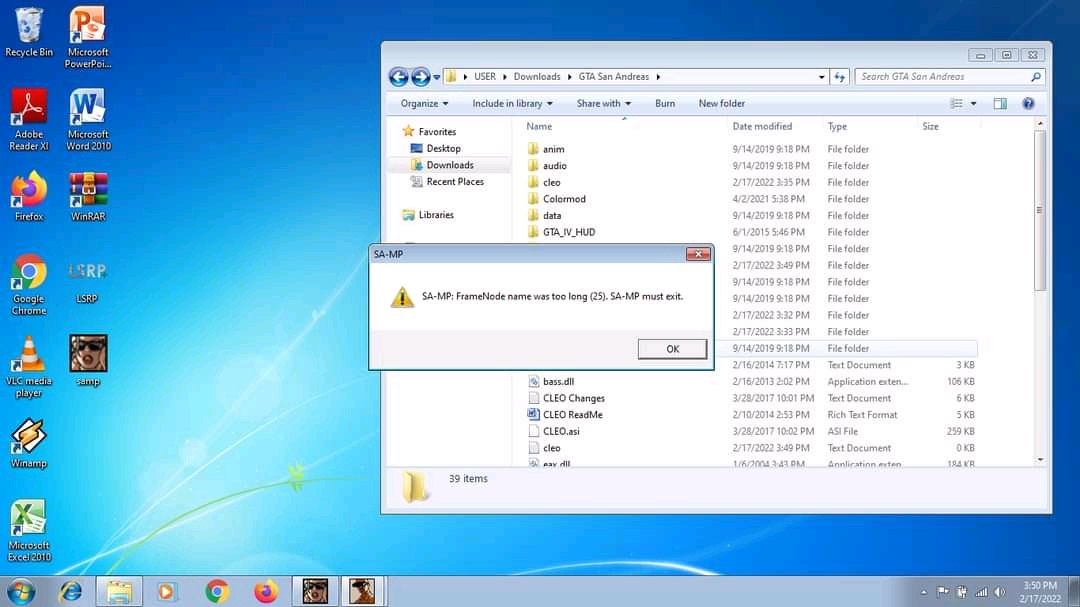
Task: Expand the address bar history dropdown
Action: pyautogui.click(x=822, y=76)
